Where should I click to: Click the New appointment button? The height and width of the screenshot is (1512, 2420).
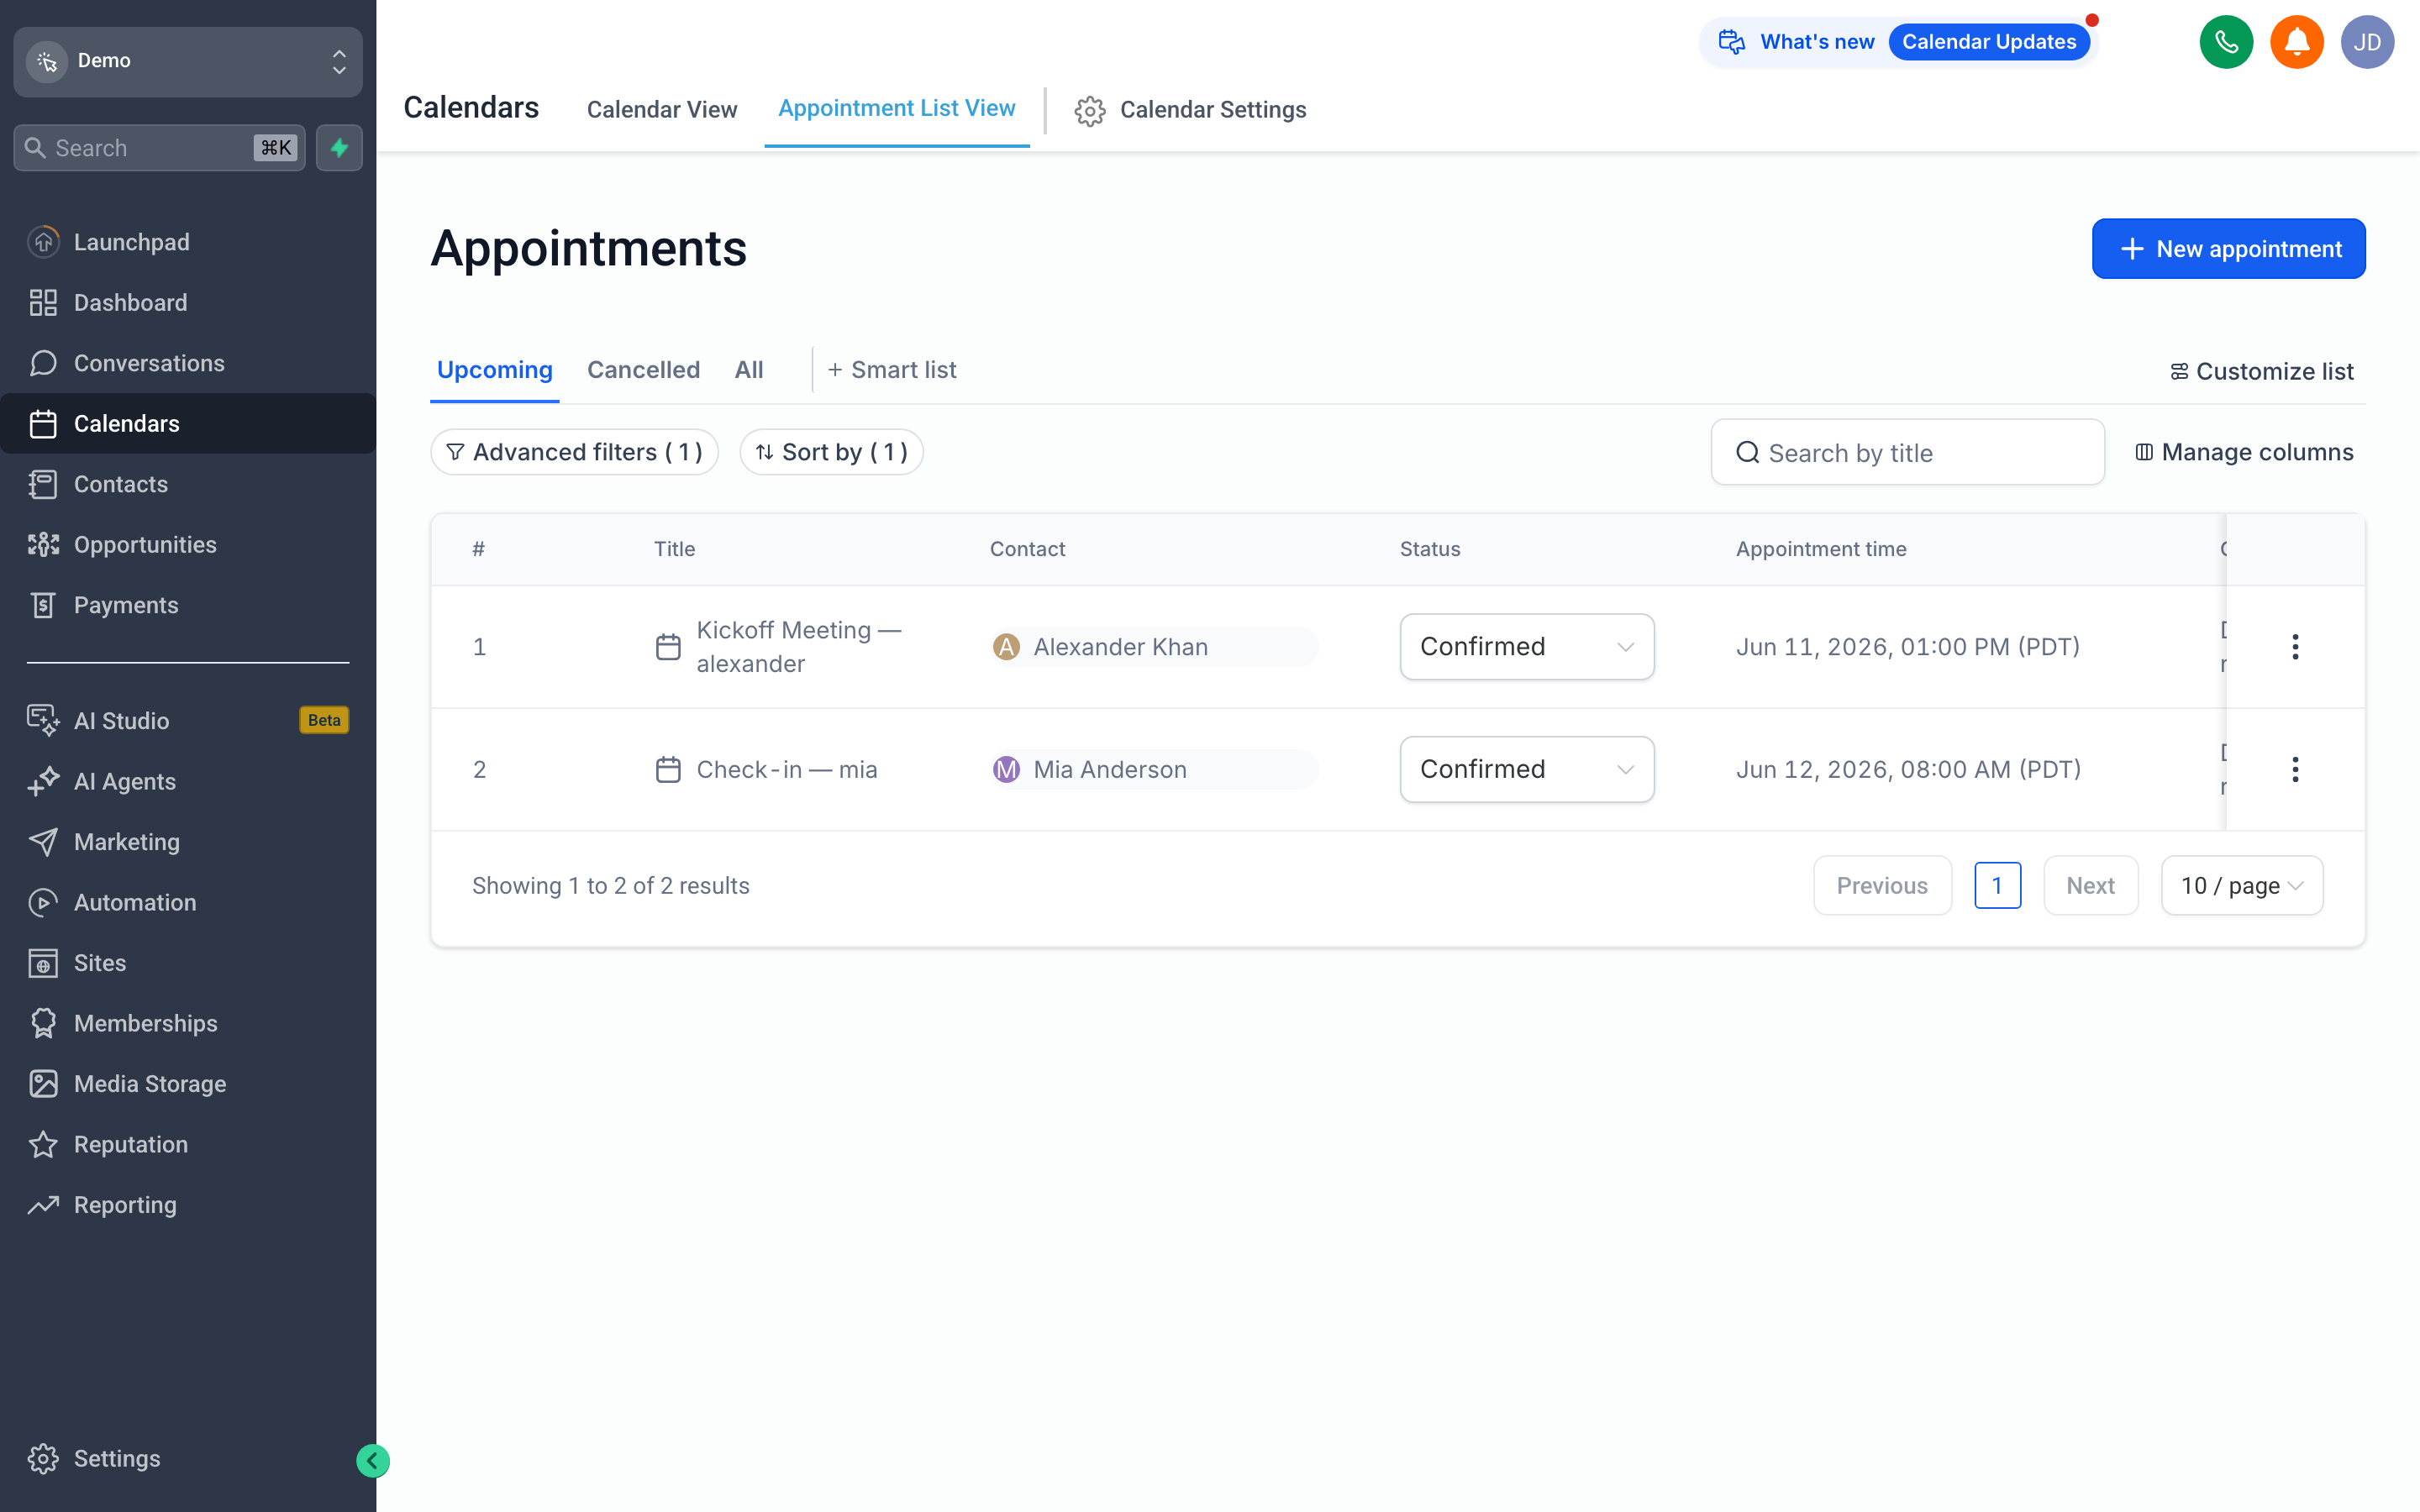(x=2228, y=249)
